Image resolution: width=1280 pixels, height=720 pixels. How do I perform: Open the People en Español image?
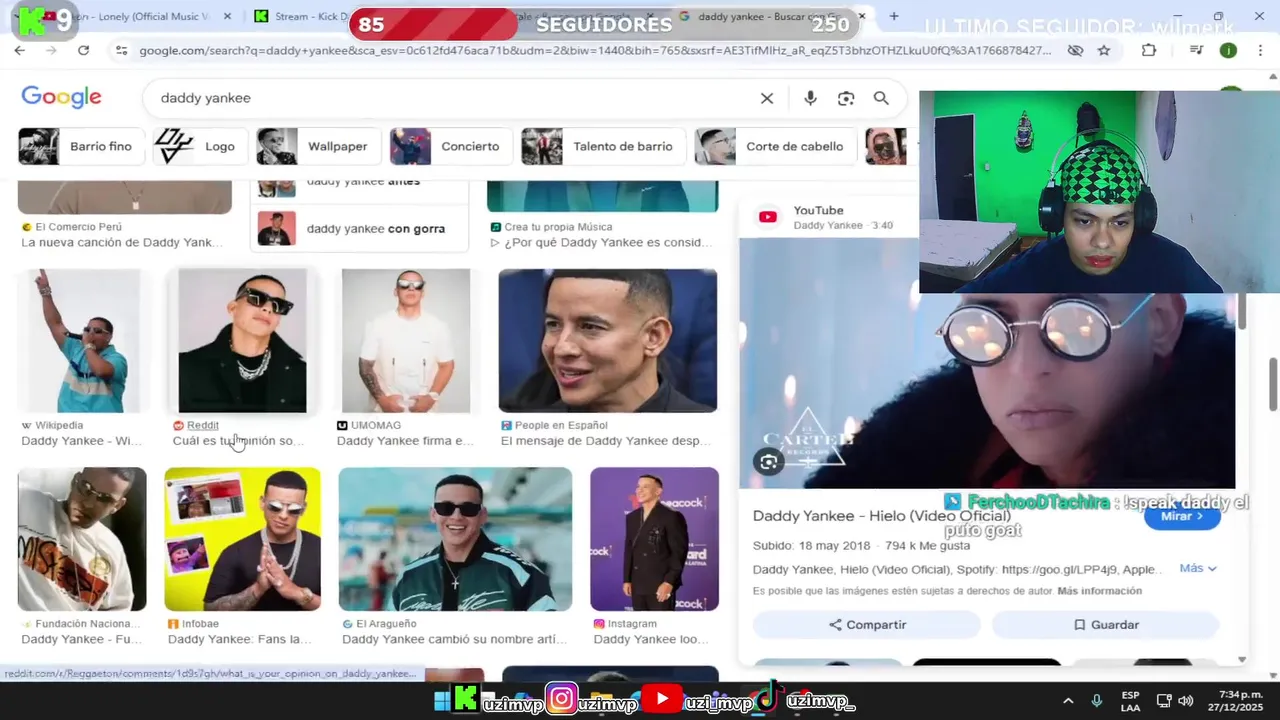(x=608, y=340)
